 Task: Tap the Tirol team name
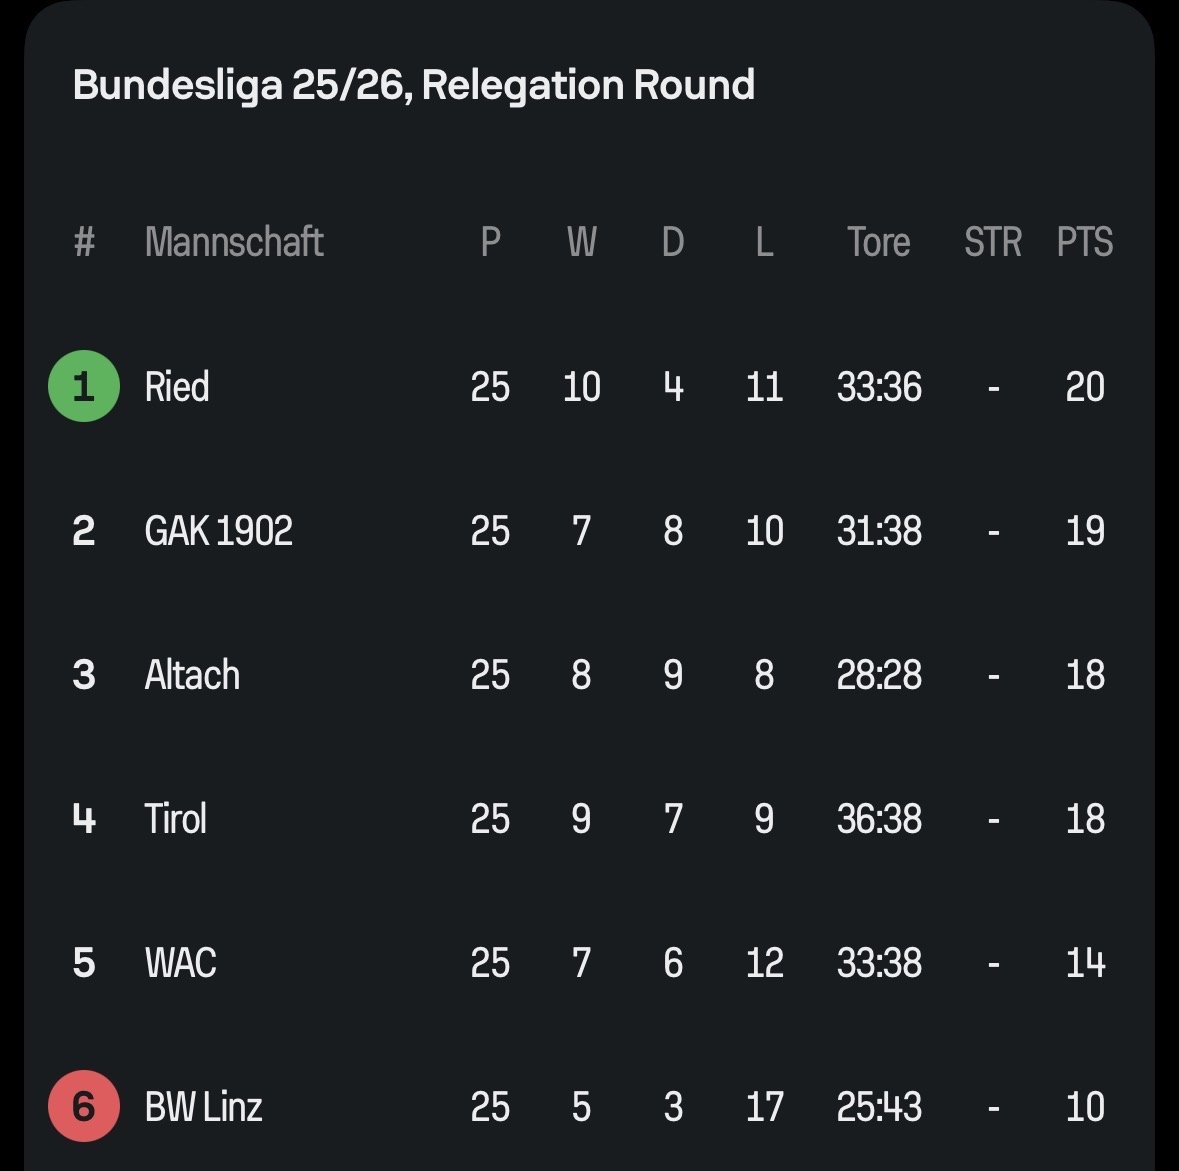tap(176, 819)
